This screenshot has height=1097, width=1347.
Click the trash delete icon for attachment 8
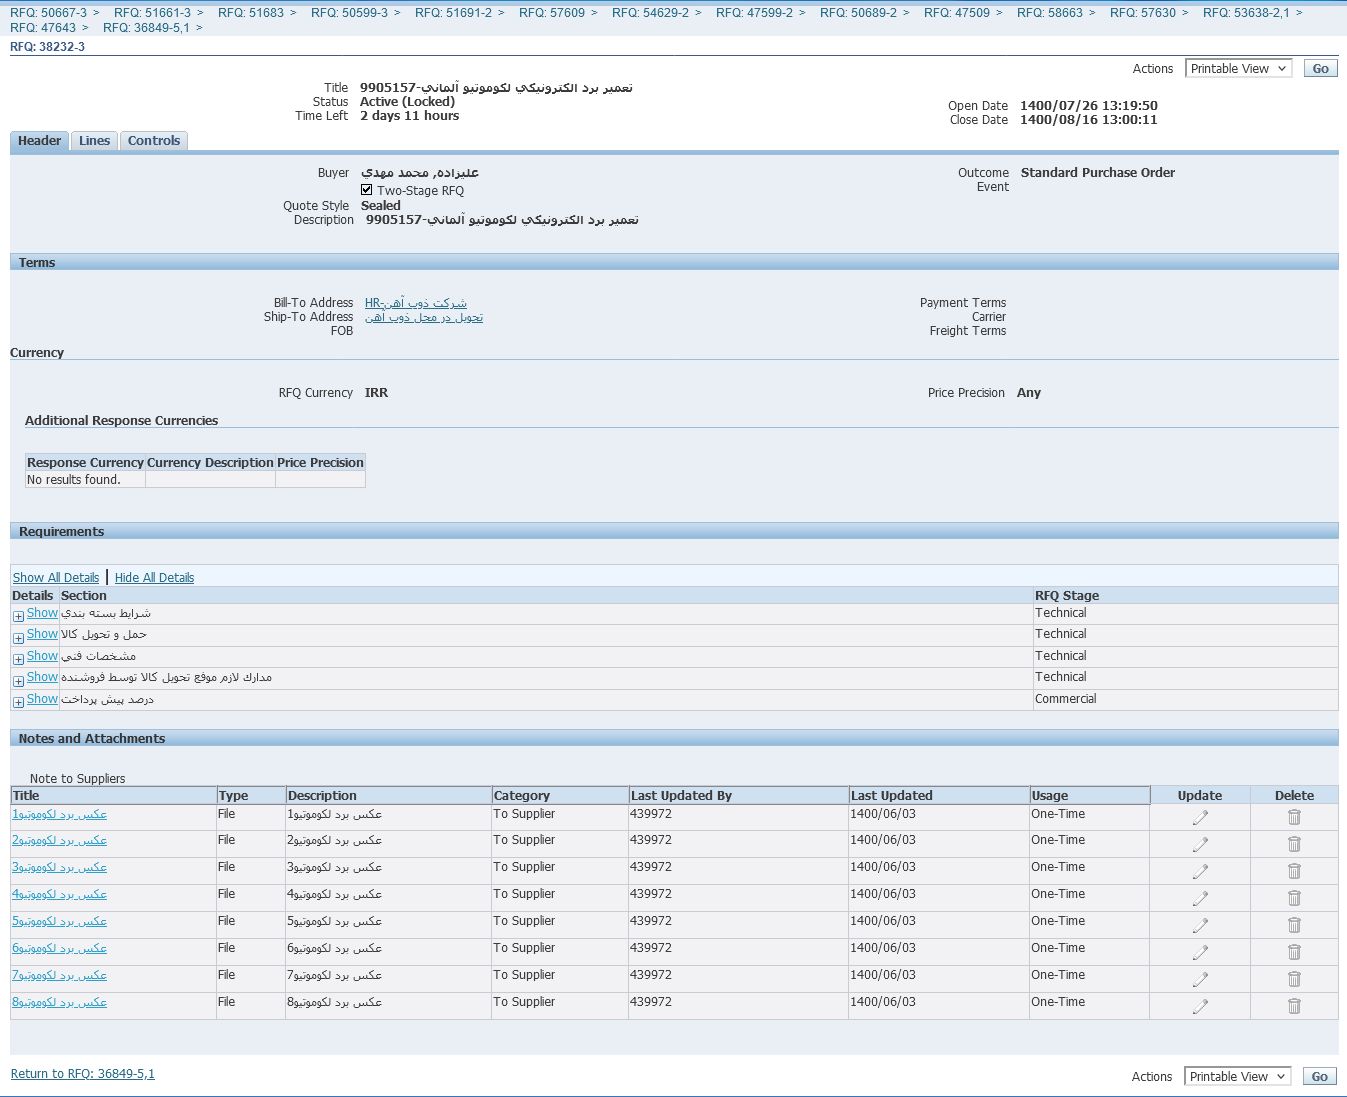pyautogui.click(x=1294, y=1006)
